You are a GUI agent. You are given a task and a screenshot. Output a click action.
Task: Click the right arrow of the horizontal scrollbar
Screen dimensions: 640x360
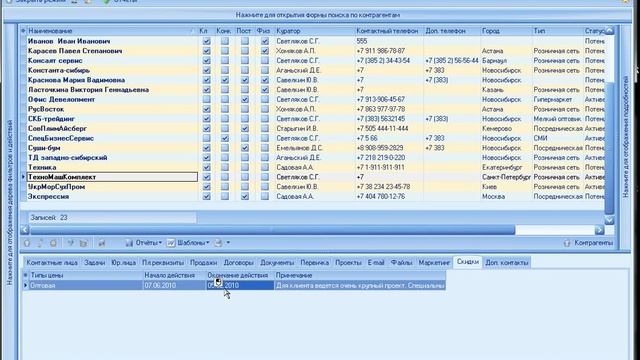[x=599, y=230]
